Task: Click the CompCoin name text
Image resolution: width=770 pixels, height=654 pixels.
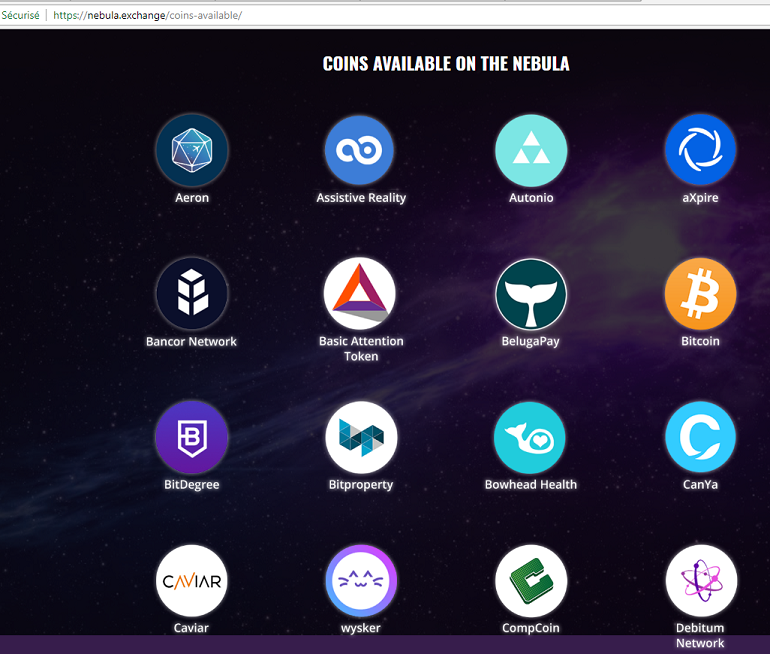Action: pyautogui.click(x=531, y=628)
